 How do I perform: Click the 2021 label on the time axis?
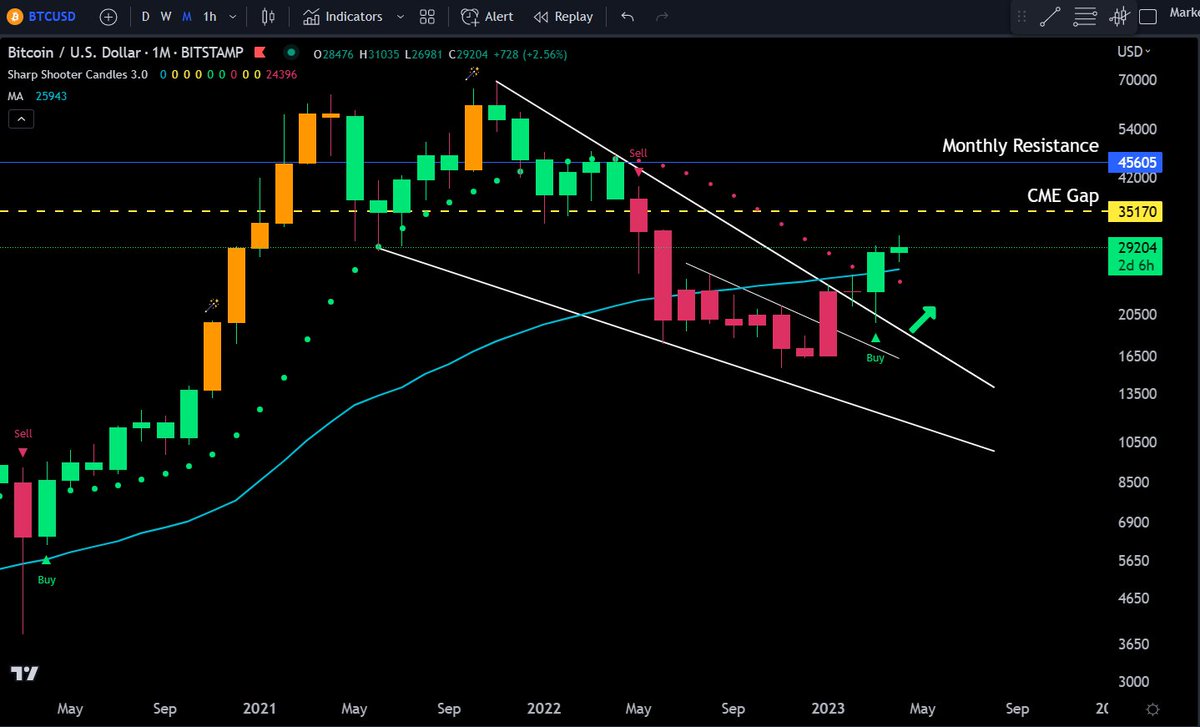coord(259,709)
